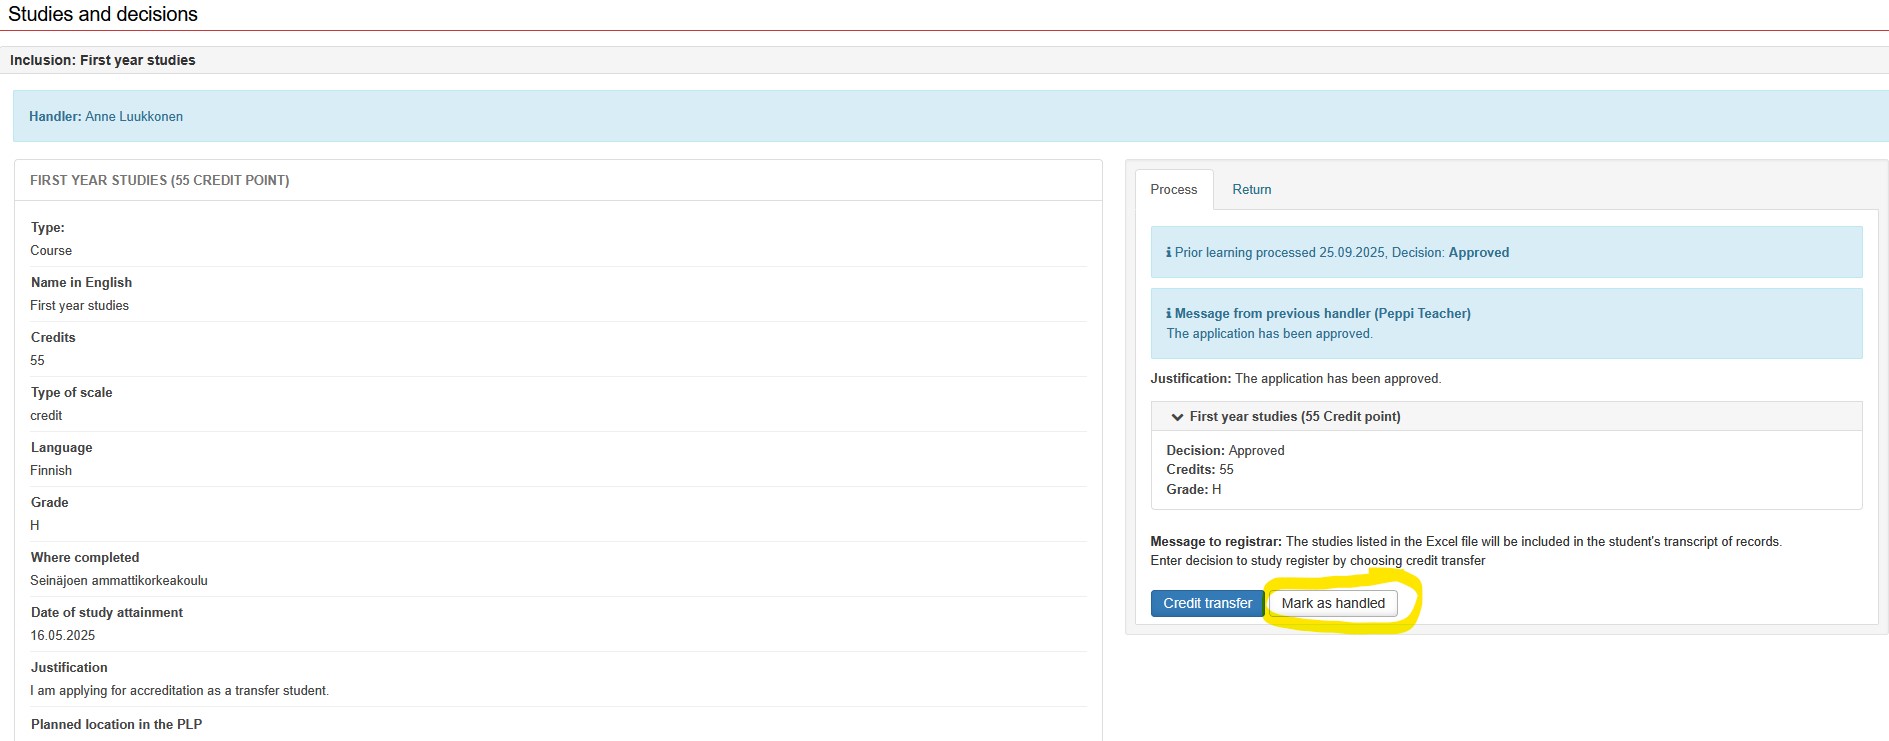This screenshot has height=741, width=1889.
Task: Click the Language value Finnish
Action: click(x=51, y=470)
